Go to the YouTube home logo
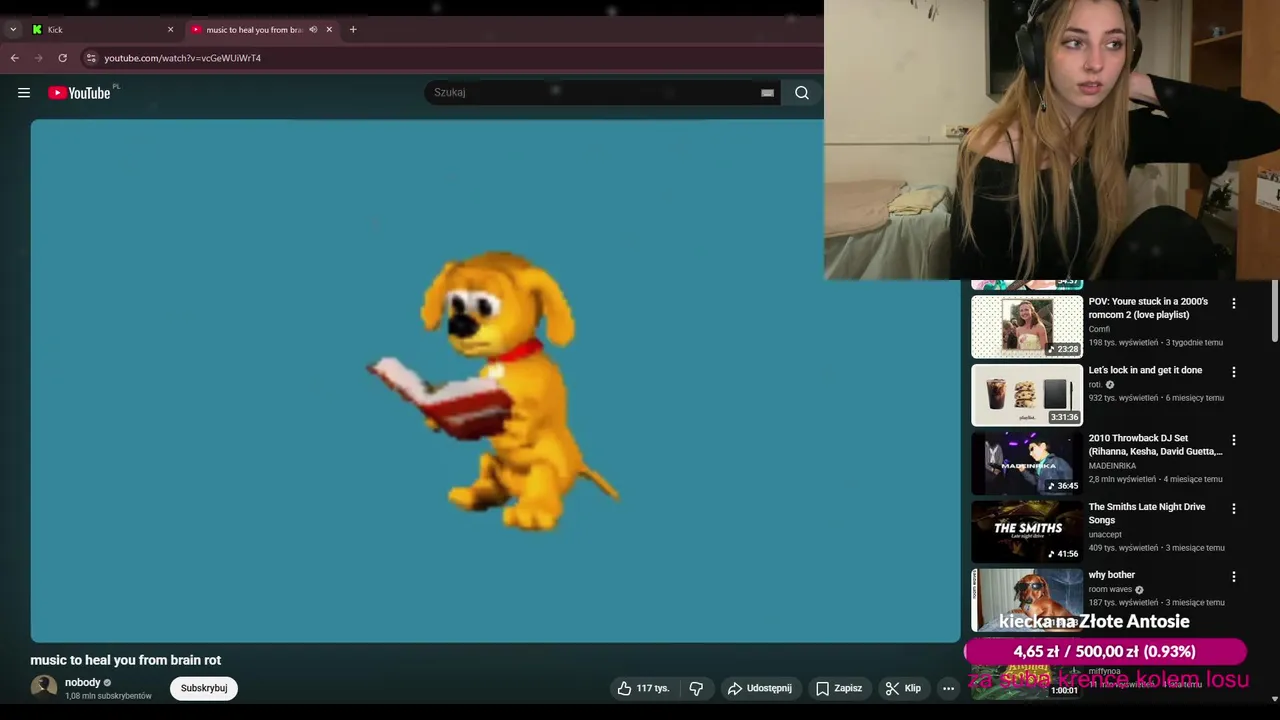Screen dimensions: 1280x720 [80, 93]
